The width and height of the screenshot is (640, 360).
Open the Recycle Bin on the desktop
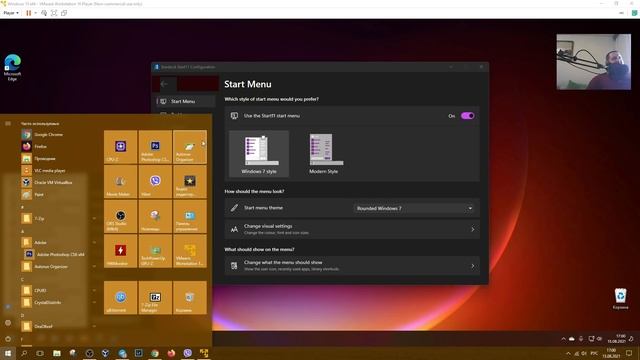click(620, 298)
